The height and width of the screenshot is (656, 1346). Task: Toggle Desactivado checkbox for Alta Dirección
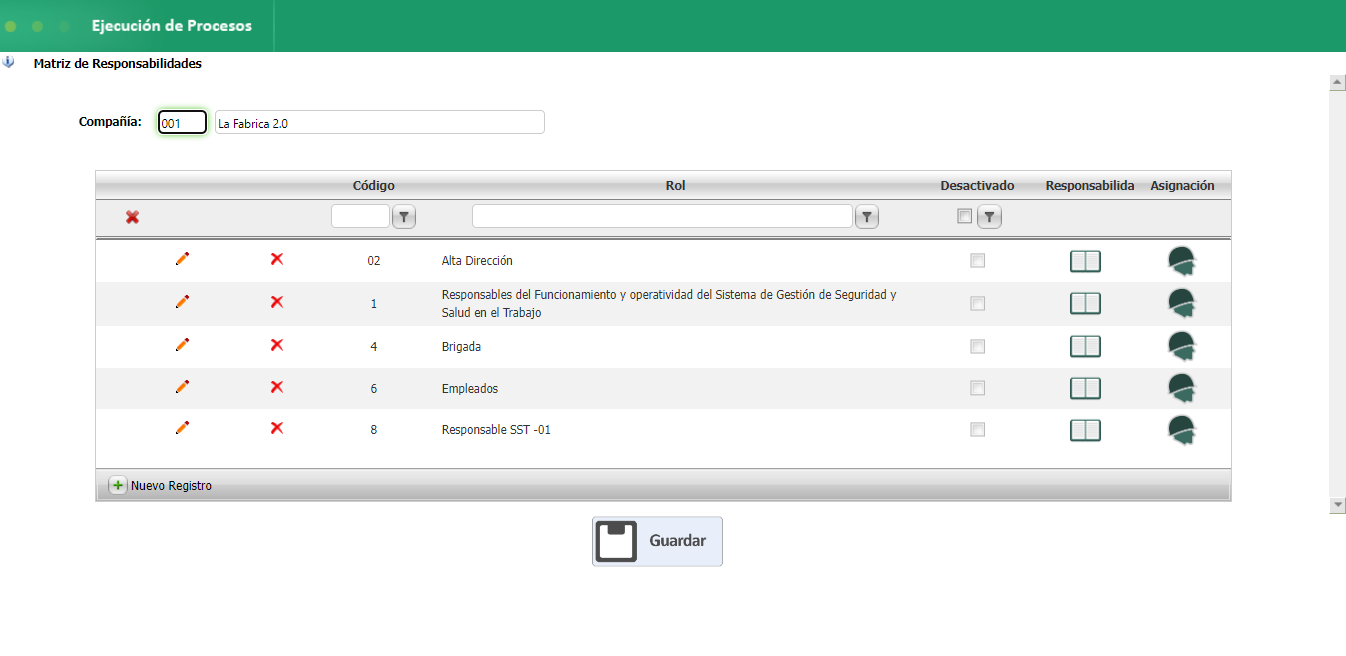pos(977,260)
